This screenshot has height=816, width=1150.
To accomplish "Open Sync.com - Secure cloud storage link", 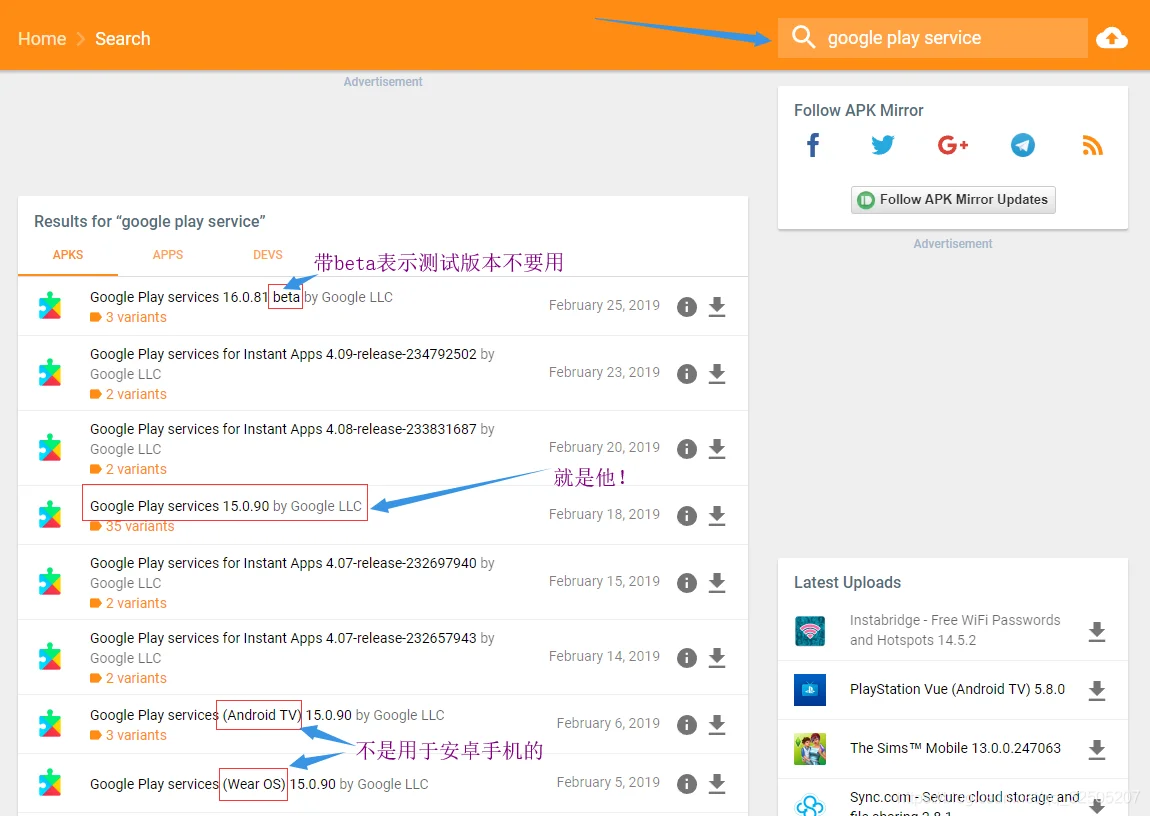I will (x=964, y=803).
